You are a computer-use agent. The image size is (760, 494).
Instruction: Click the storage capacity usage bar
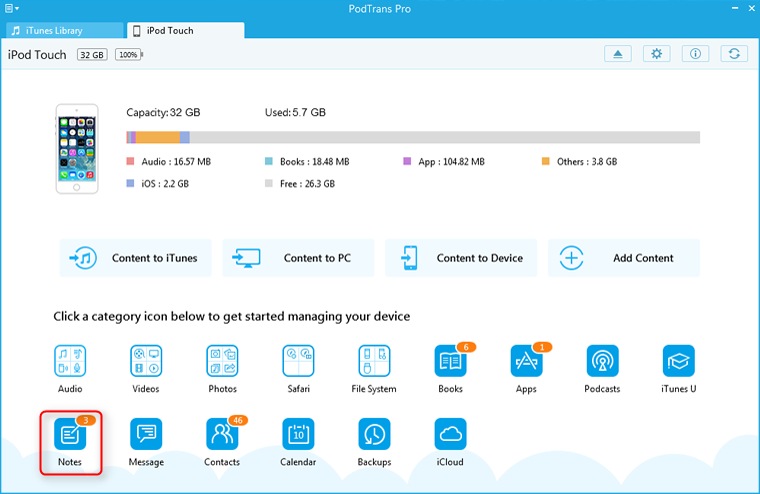(x=412, y=137)
